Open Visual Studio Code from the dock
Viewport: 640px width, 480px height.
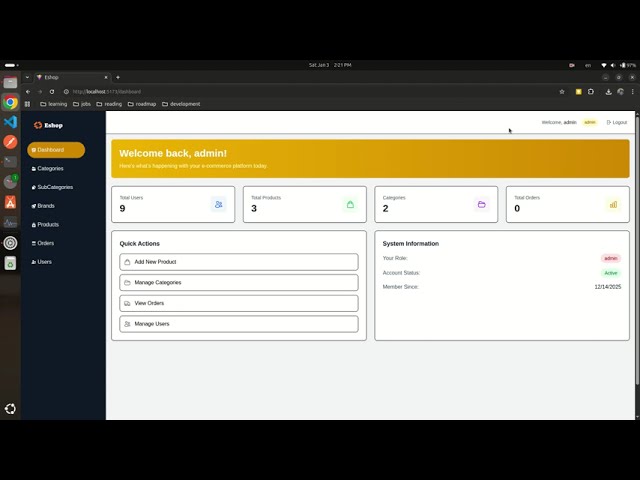(x=10, y=122)
